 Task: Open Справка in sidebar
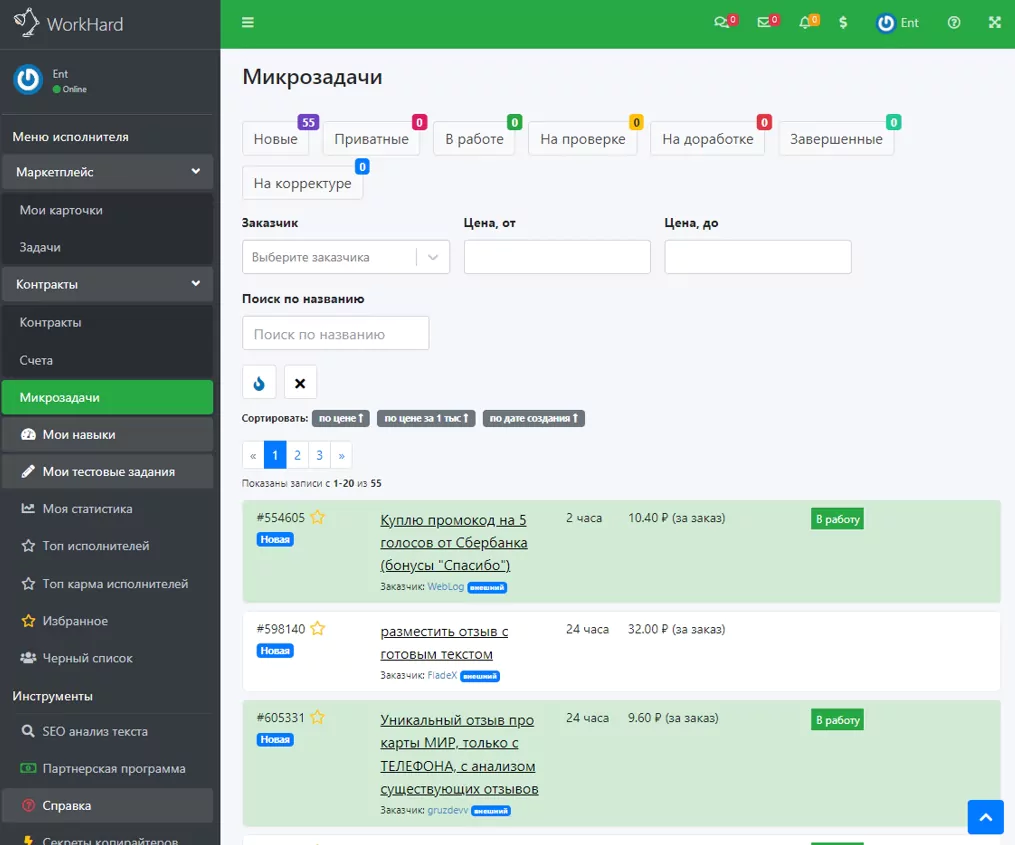pos(107,806)
